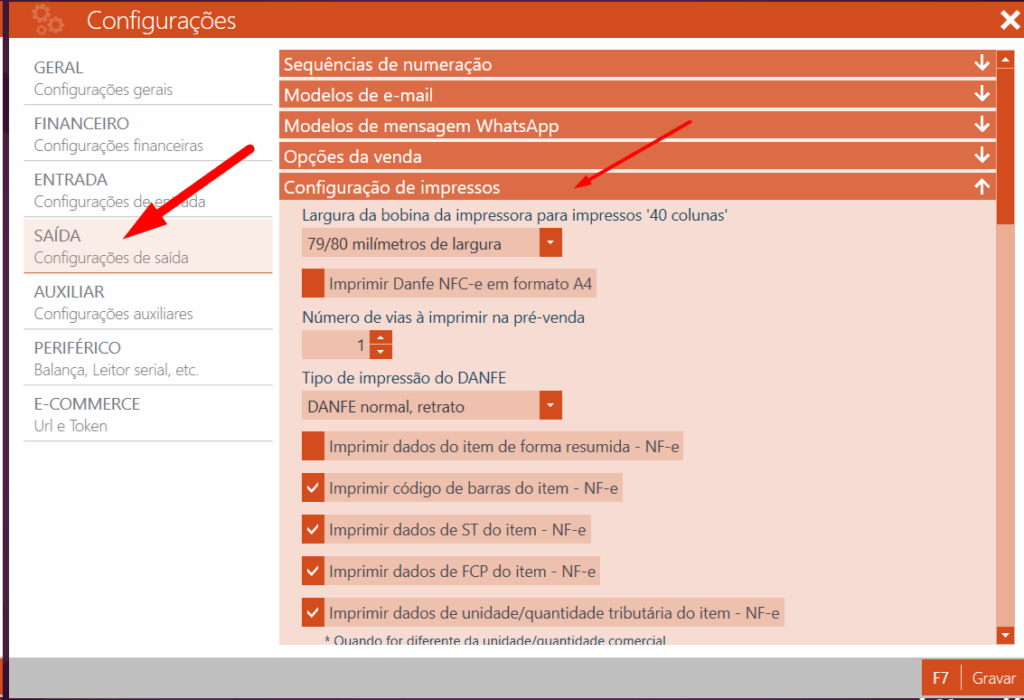Expand Modelos de e-mail section arrow
The width and height of the screenshot is (1024, 700).
(981, 96)
